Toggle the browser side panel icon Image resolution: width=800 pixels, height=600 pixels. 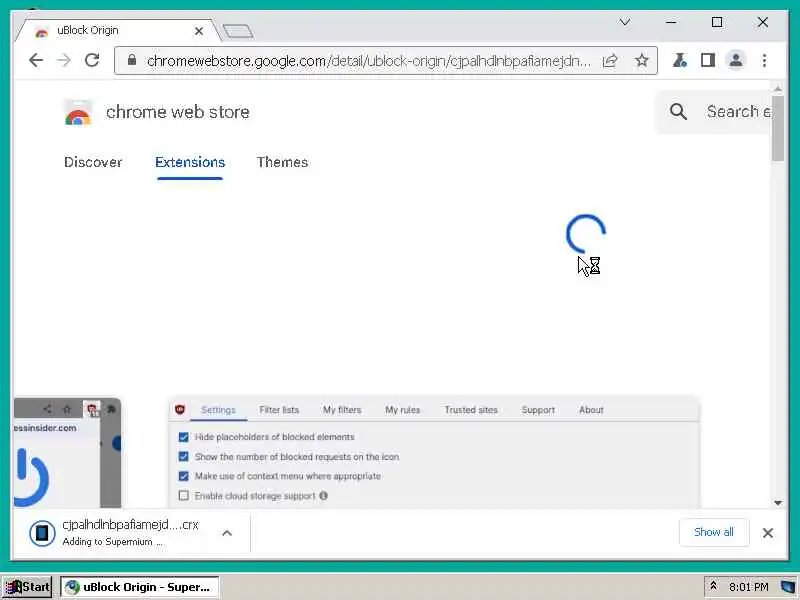tap(707, 61)
